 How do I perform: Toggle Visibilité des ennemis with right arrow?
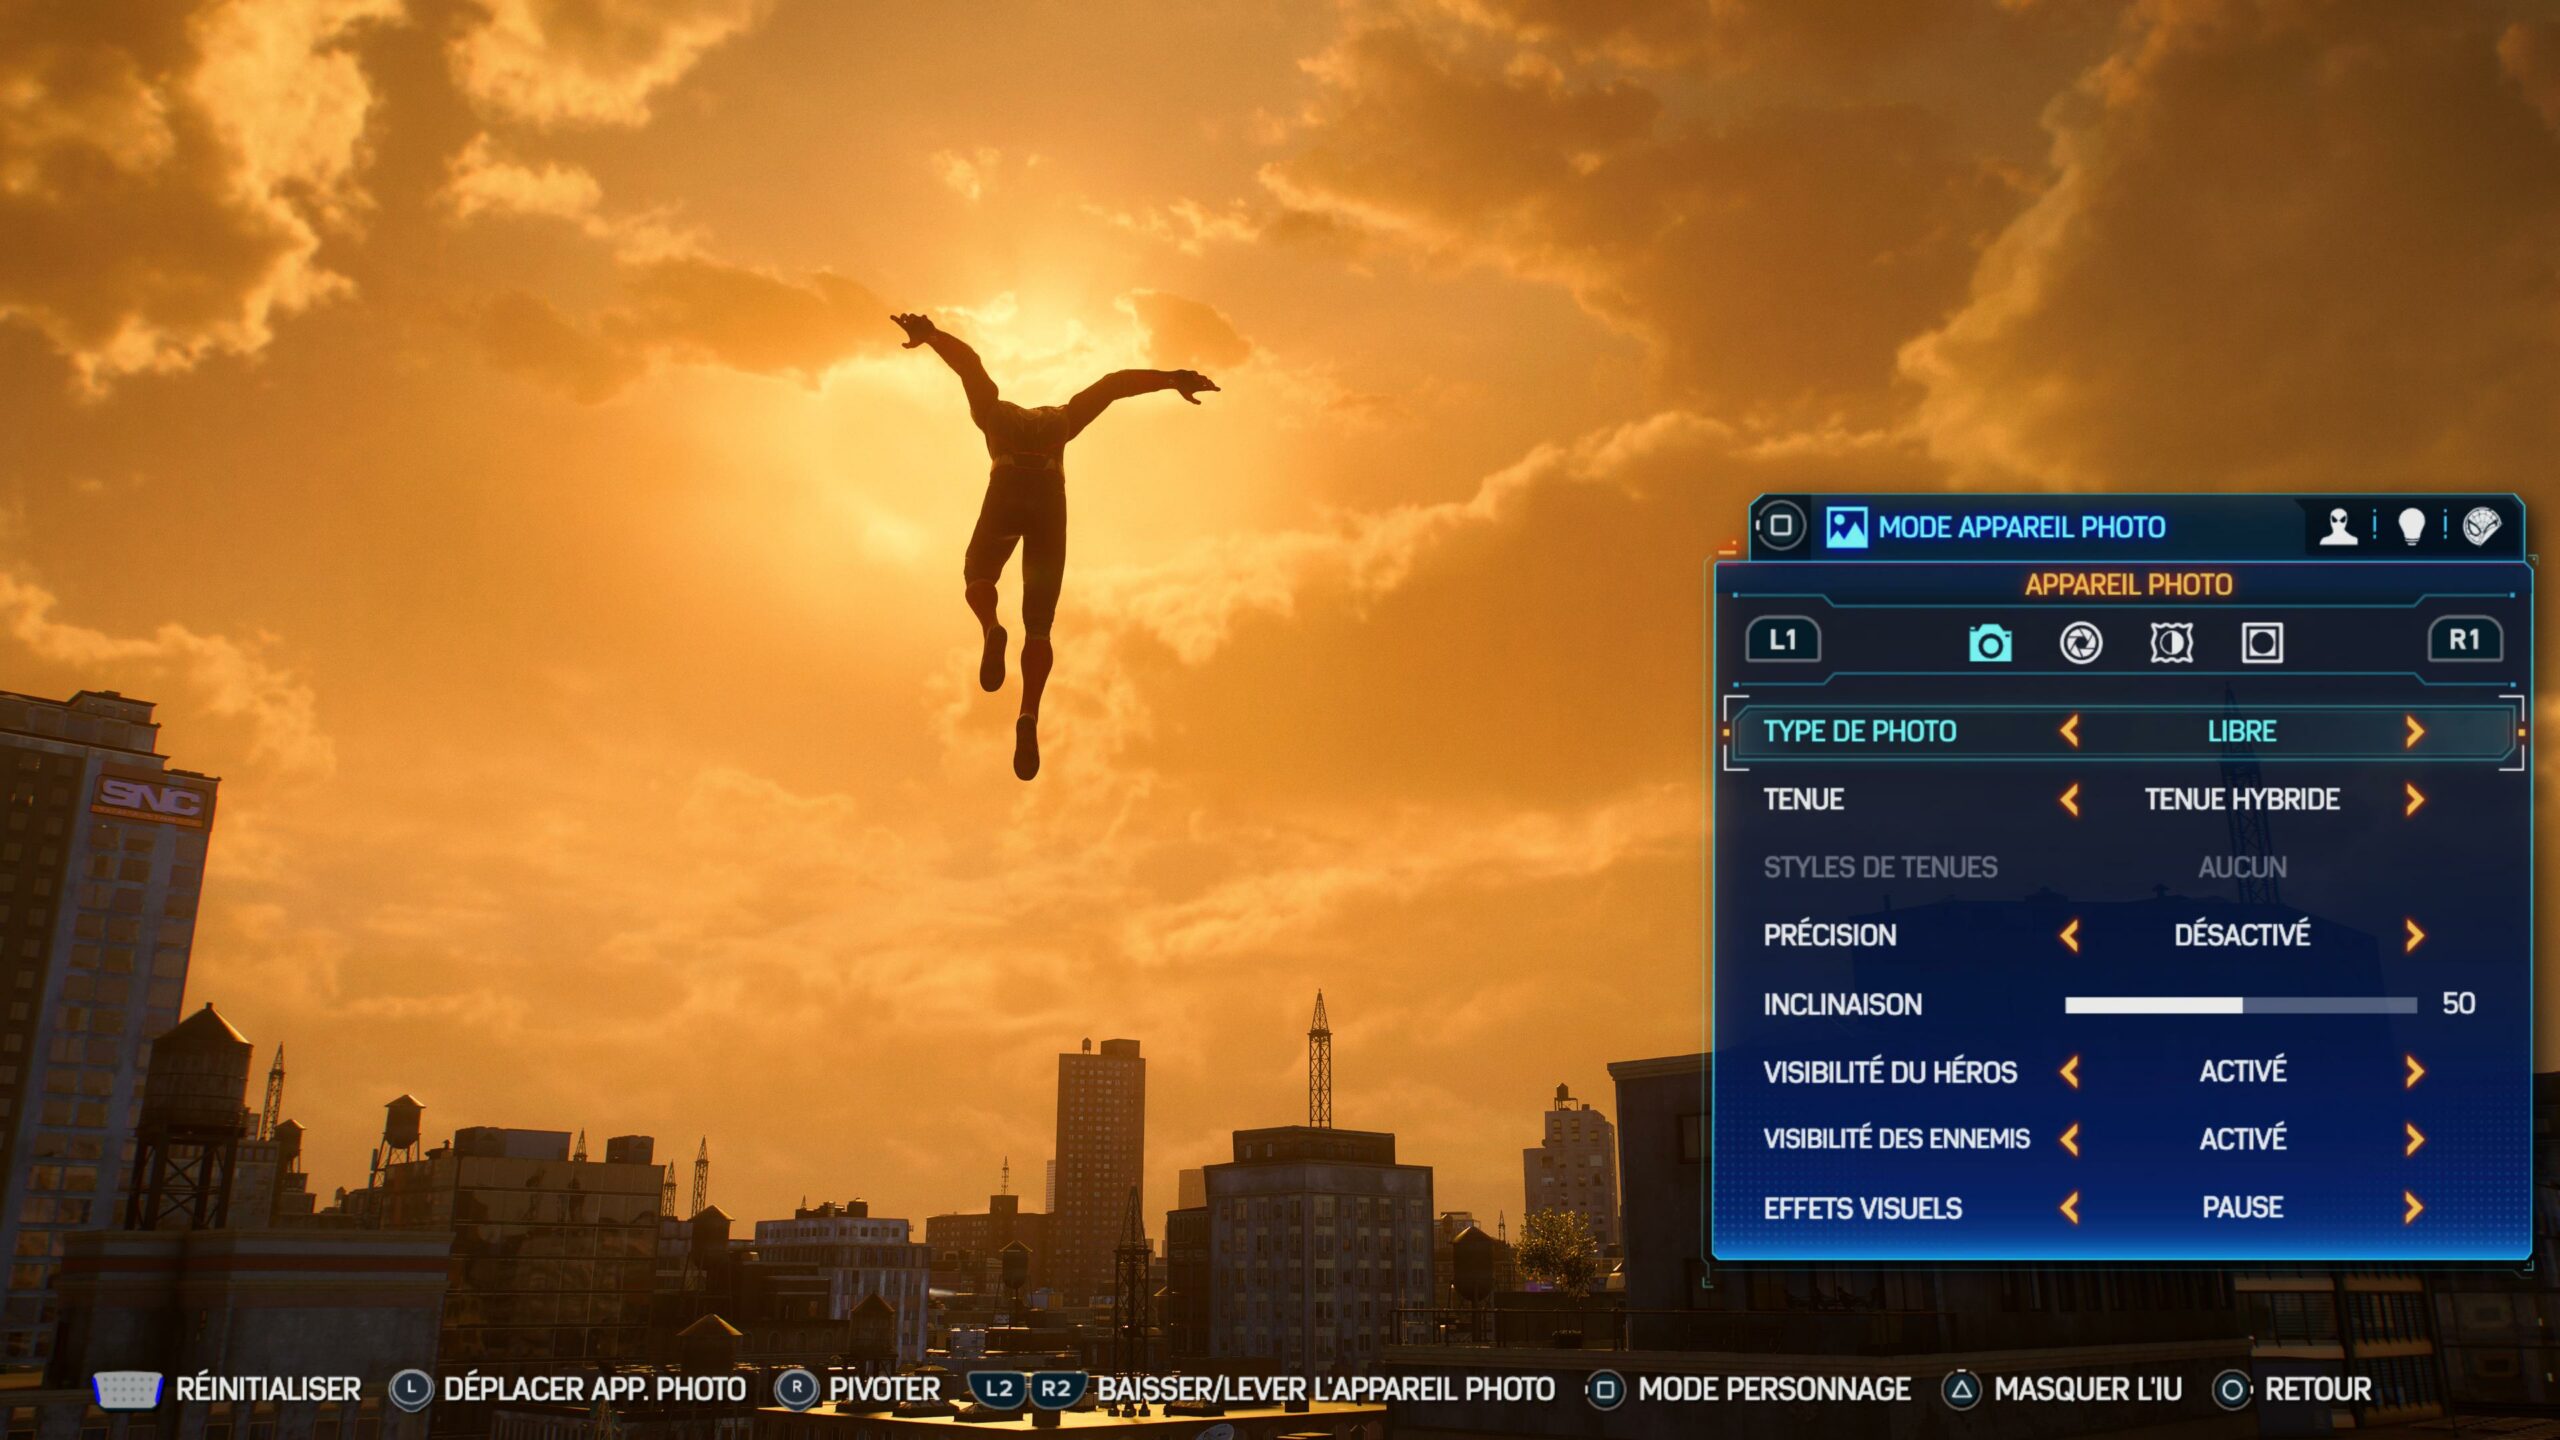[2414, 1139]
